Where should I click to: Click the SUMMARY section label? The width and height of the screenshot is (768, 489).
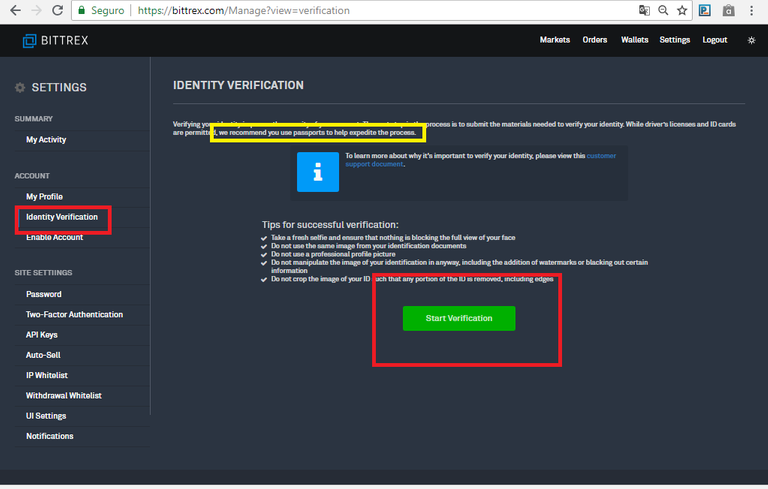33,119
